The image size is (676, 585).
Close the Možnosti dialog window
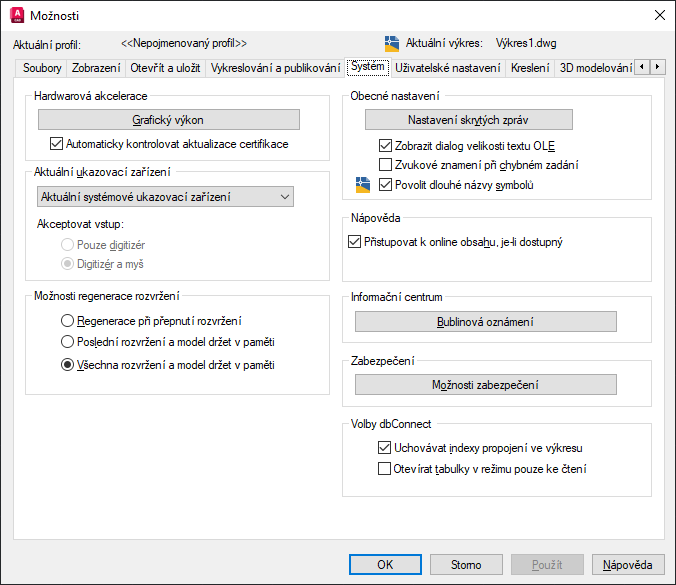pyautogui.click(x=658, y=15)
